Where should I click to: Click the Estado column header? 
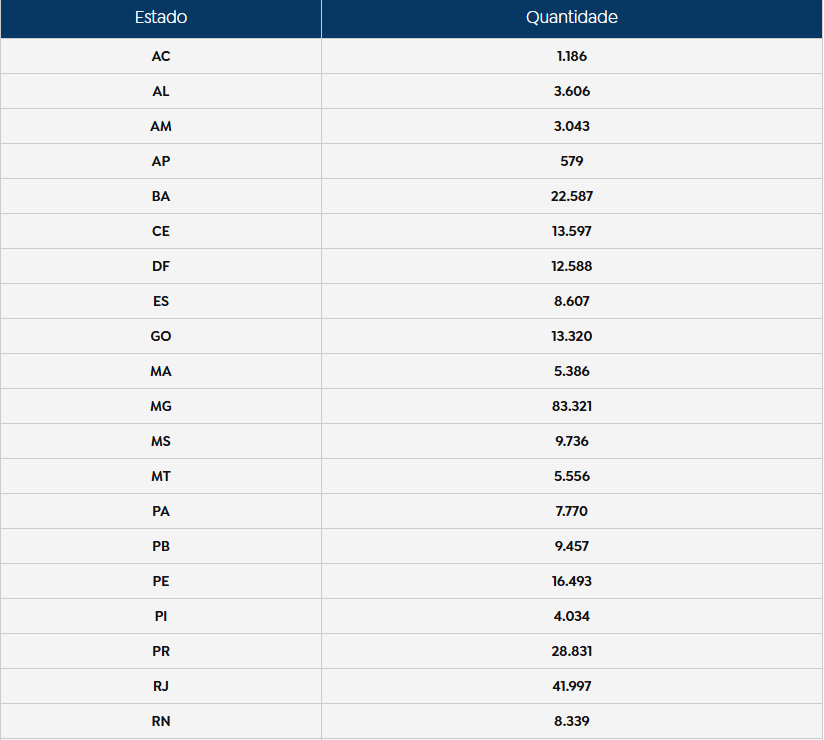pyautogui.click(x=161, y=18)
